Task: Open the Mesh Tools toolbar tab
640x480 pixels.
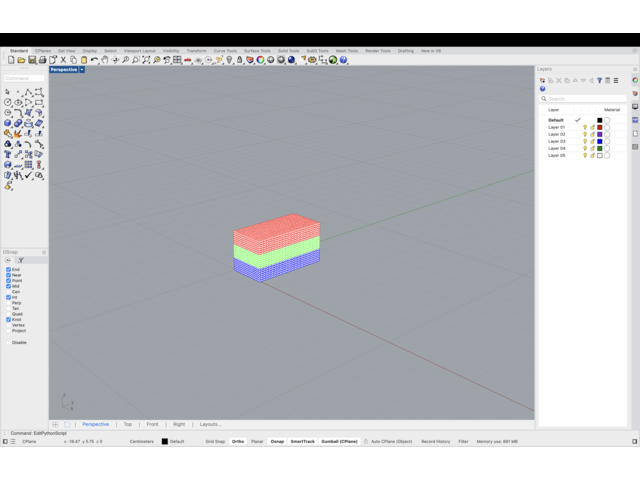Action: pyautogui.click(x=347, y=51)
